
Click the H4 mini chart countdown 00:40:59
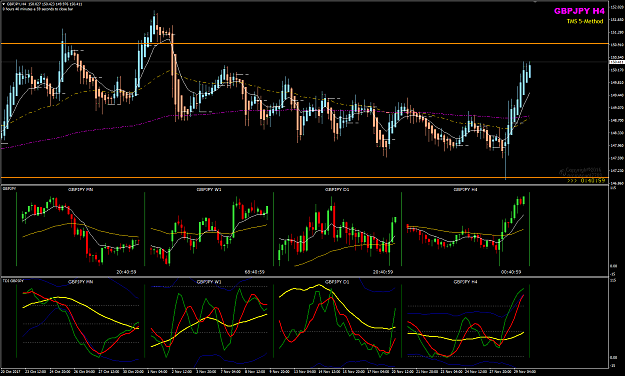(511, 272)
